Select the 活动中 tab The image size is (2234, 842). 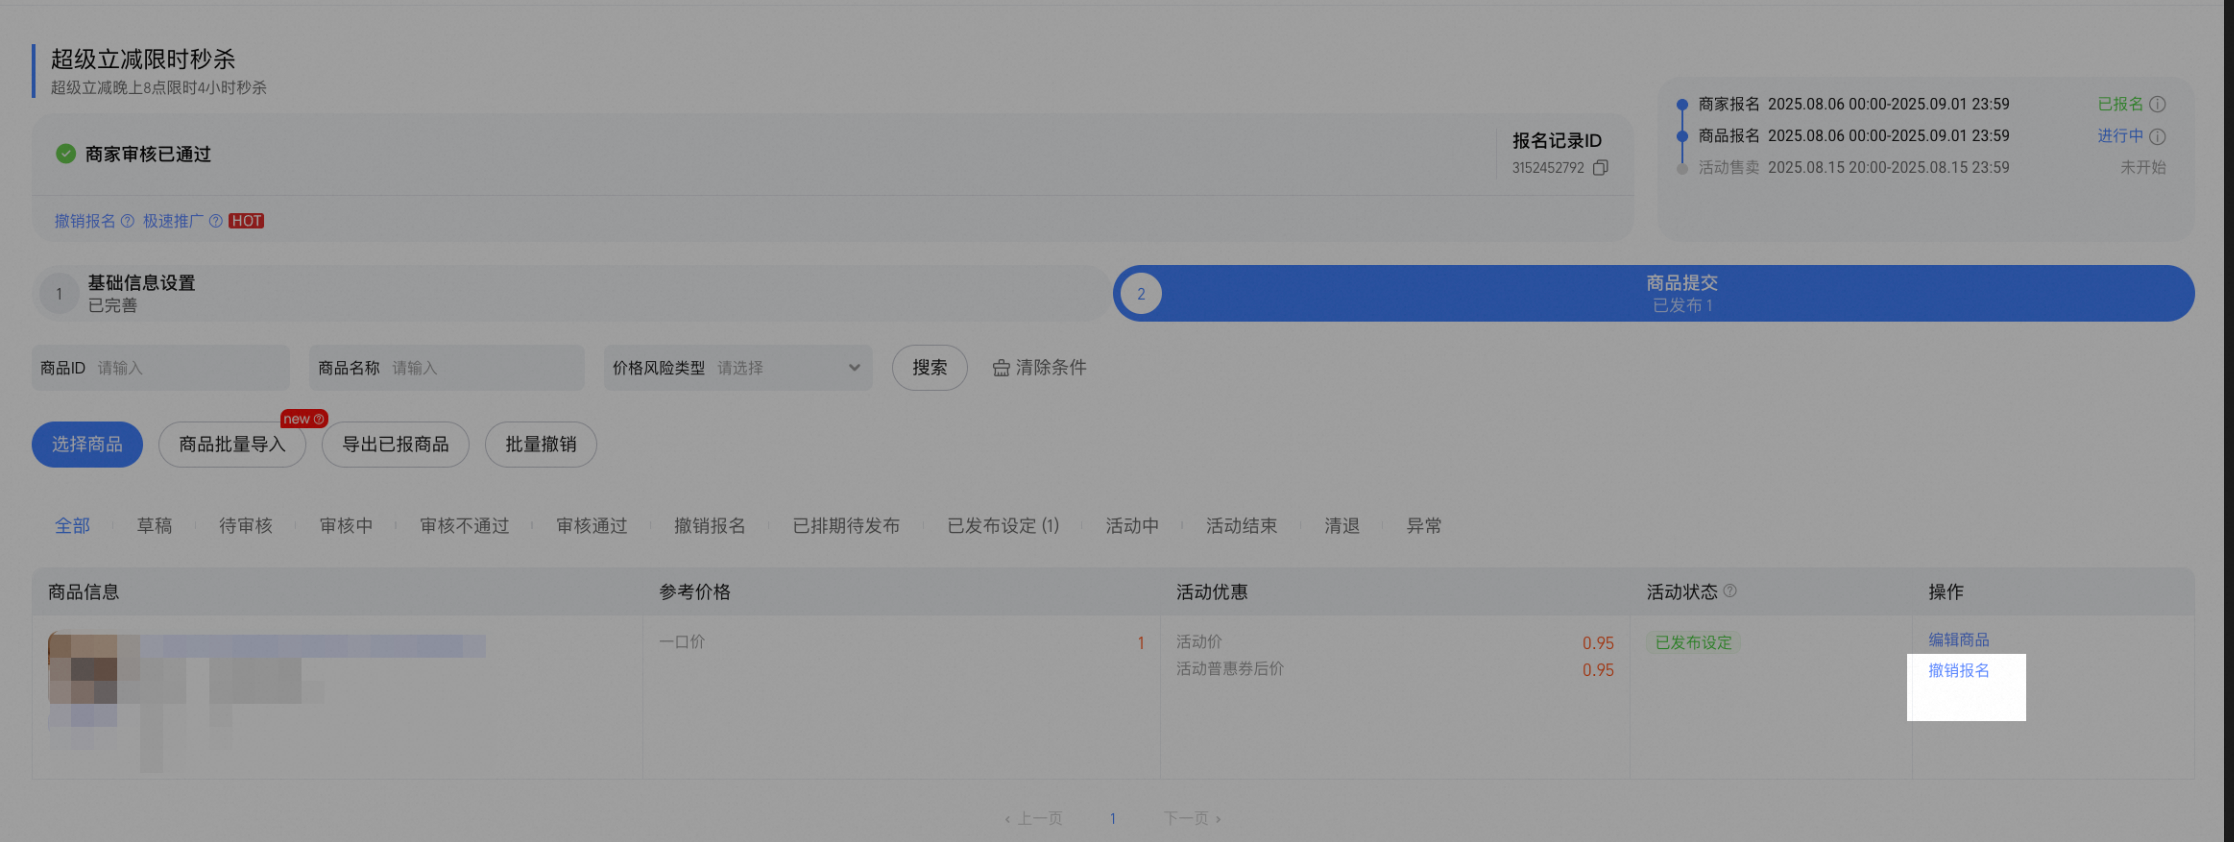pyautogui.click(x=1132, y=526)
